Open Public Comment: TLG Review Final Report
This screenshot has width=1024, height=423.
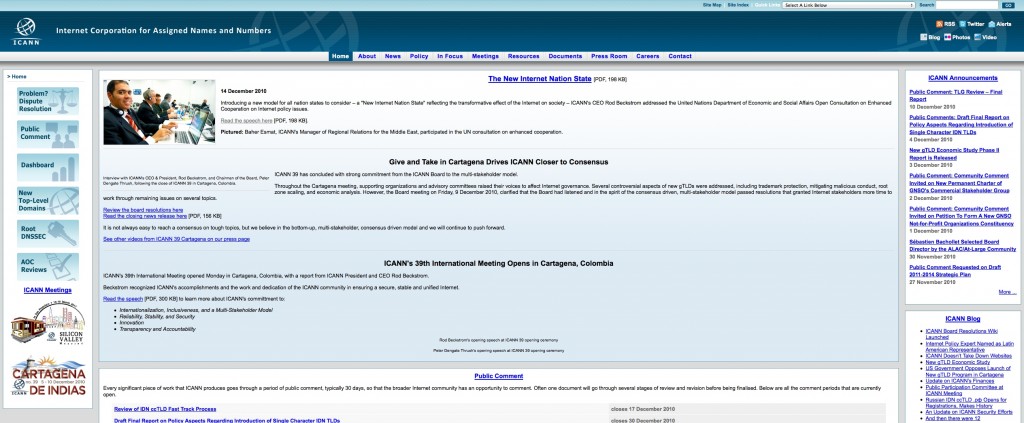click(x=955, y=96)
